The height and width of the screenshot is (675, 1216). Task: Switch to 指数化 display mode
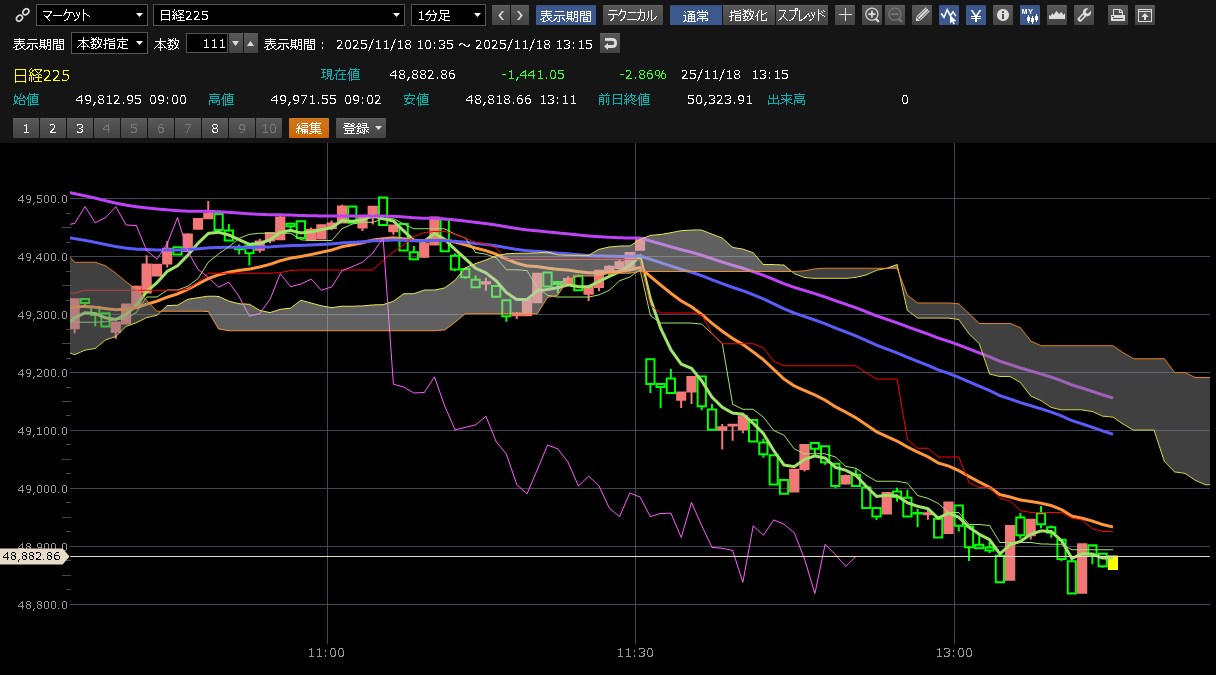click(748, 15)
